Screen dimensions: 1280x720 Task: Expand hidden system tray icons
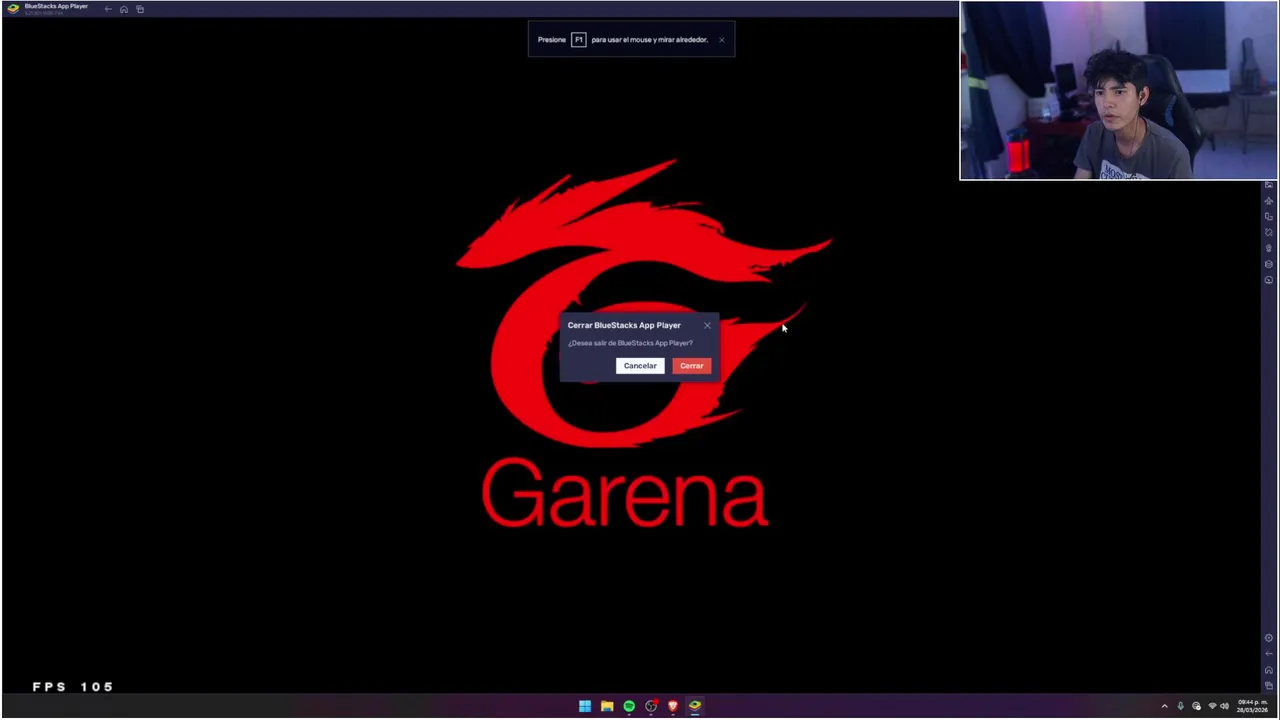point(1164,706)
